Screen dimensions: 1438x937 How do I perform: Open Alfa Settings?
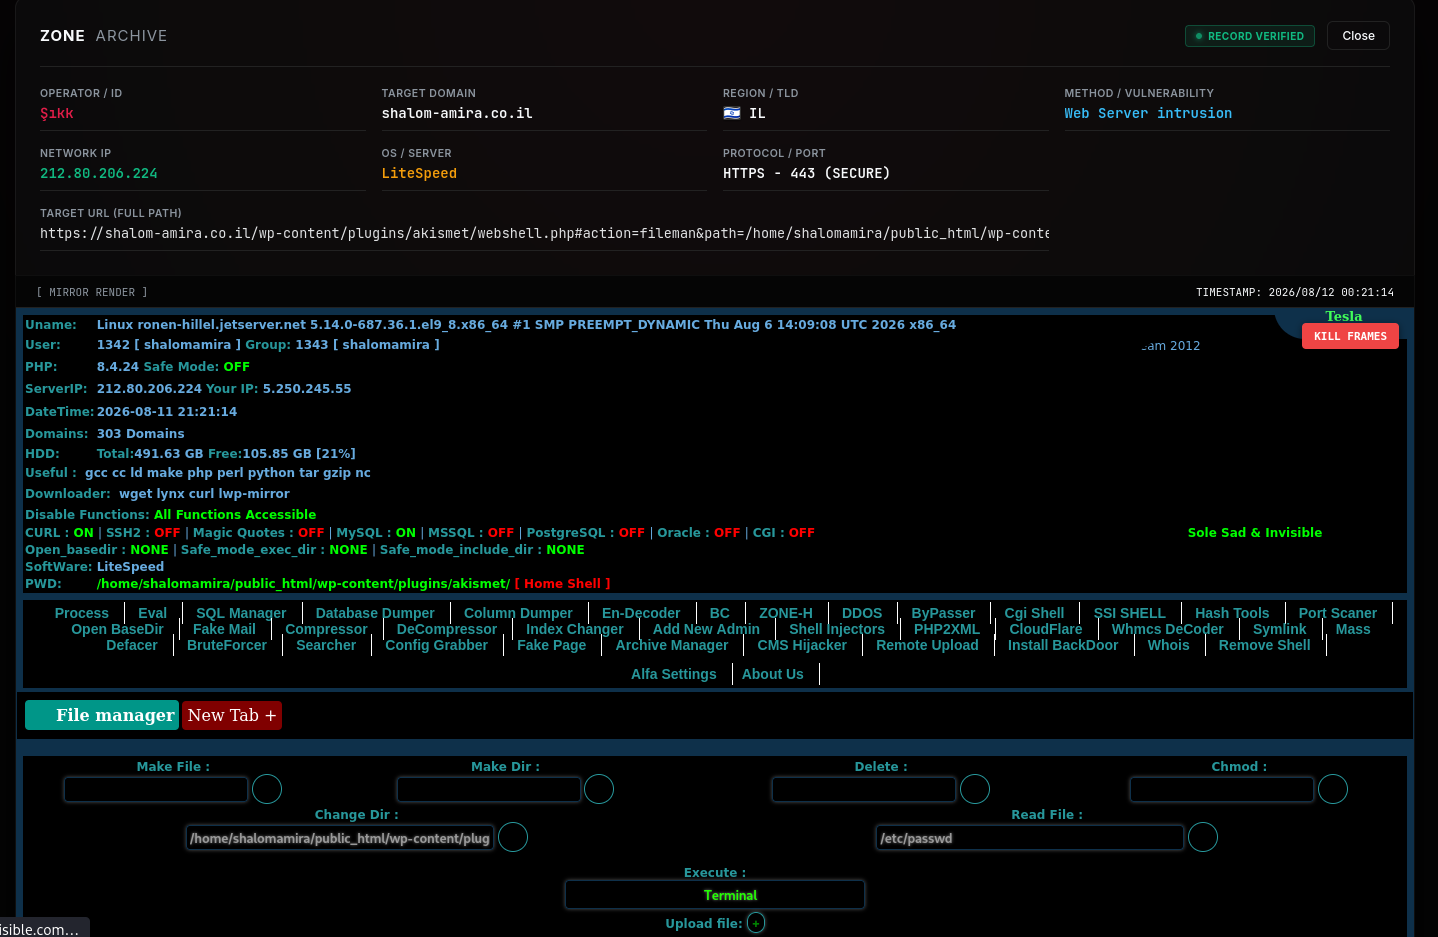point(674,674)
